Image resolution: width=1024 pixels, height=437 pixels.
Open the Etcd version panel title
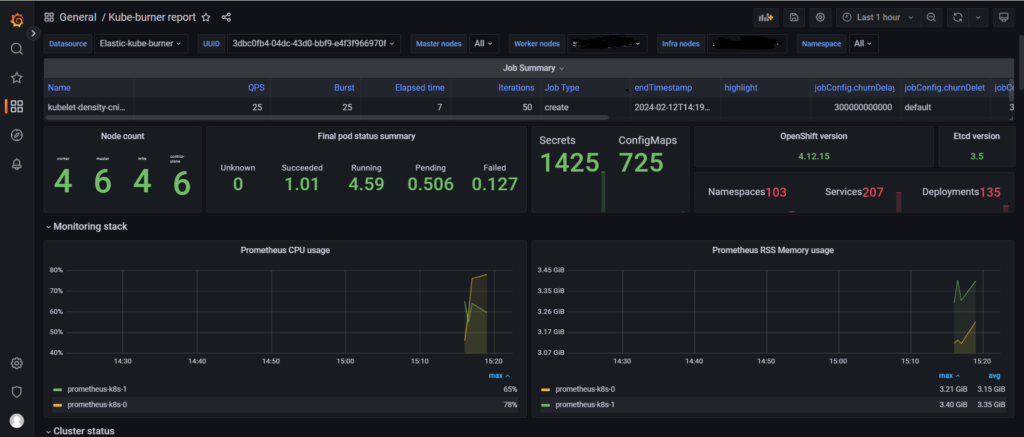pyautogui.click(x=976, y=137)
